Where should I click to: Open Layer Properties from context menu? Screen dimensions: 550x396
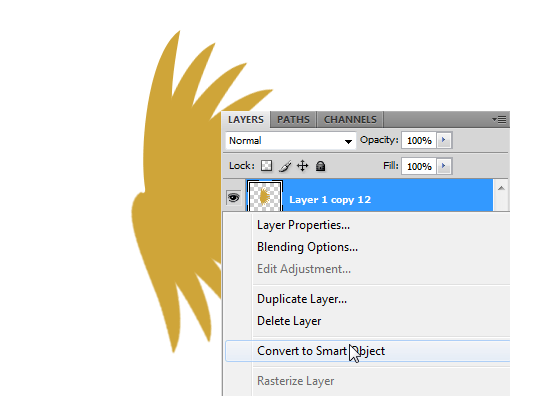tap(303, 225)
